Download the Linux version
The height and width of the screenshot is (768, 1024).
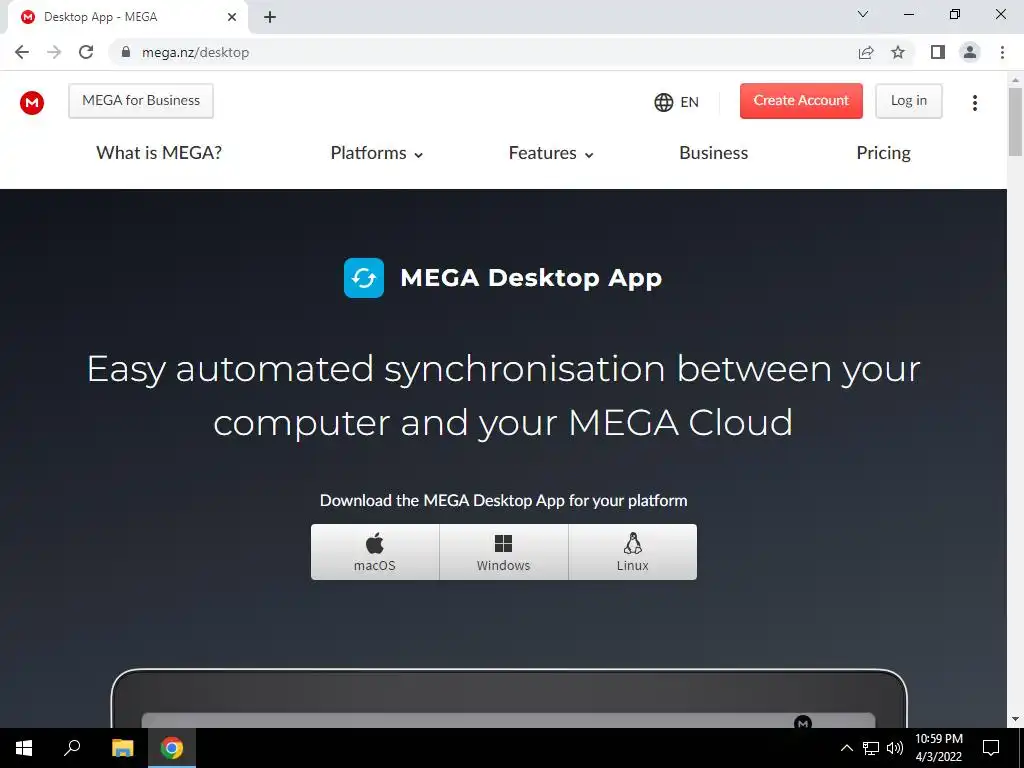point(633,552)
